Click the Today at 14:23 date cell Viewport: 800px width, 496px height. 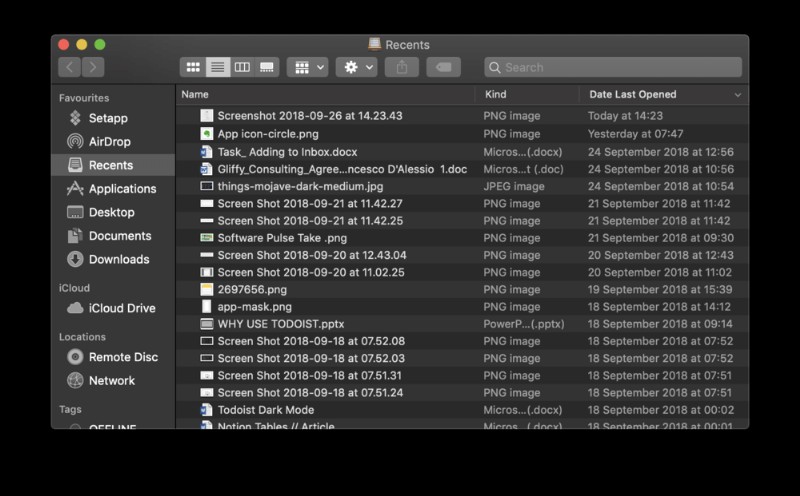tap(625, 116)
